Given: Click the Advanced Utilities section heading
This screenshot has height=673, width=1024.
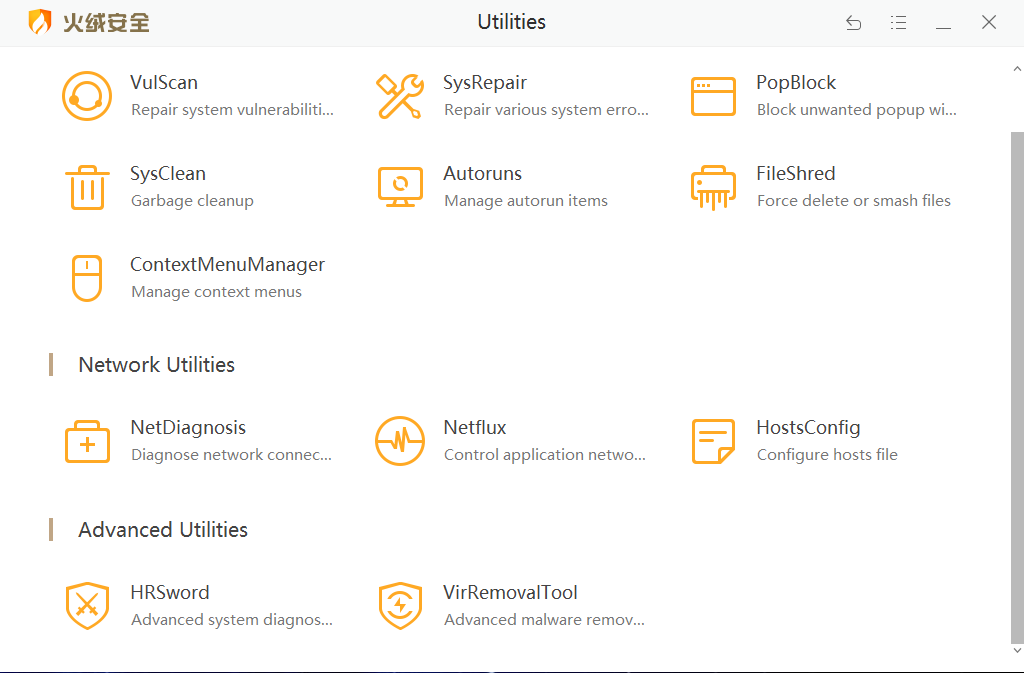Looking at the screenshot, I should (163, 530).
